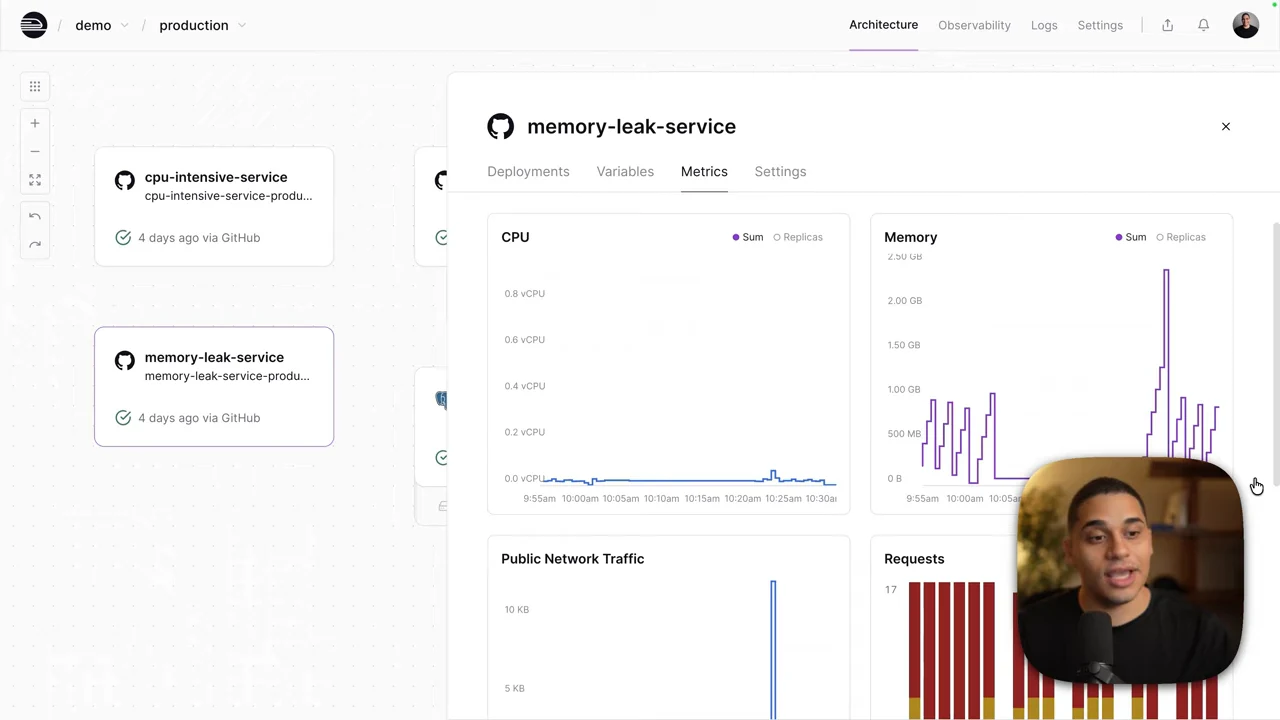Open the user avatar menu
This screenshot has width=1280, height=720.
pyautogui.click(x=1246, y=25)
